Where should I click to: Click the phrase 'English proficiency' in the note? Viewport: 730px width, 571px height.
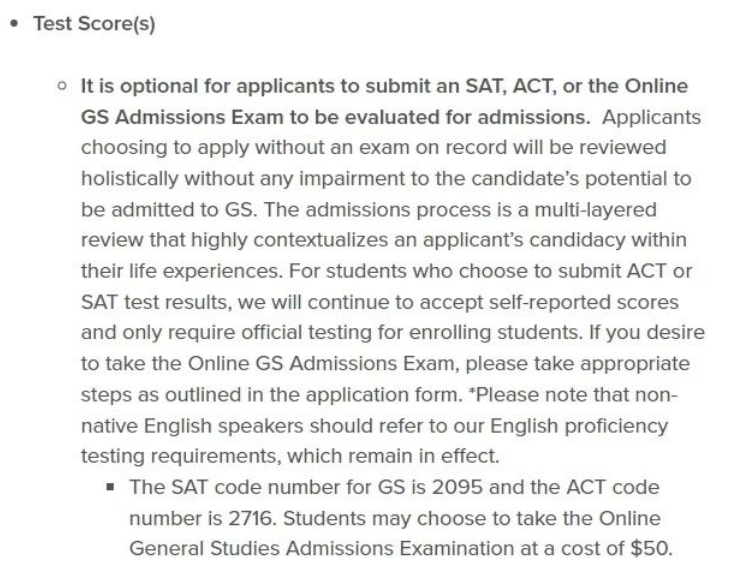click(579, 426)
